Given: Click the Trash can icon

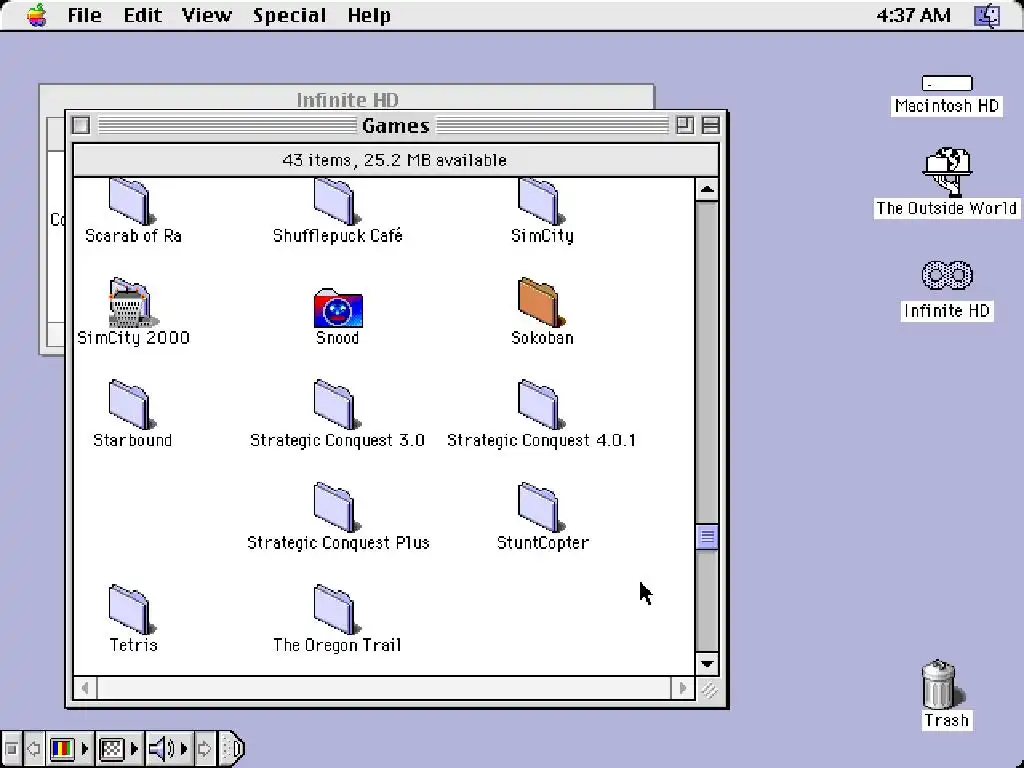Looking at the screenshot, I should point(940,684).
